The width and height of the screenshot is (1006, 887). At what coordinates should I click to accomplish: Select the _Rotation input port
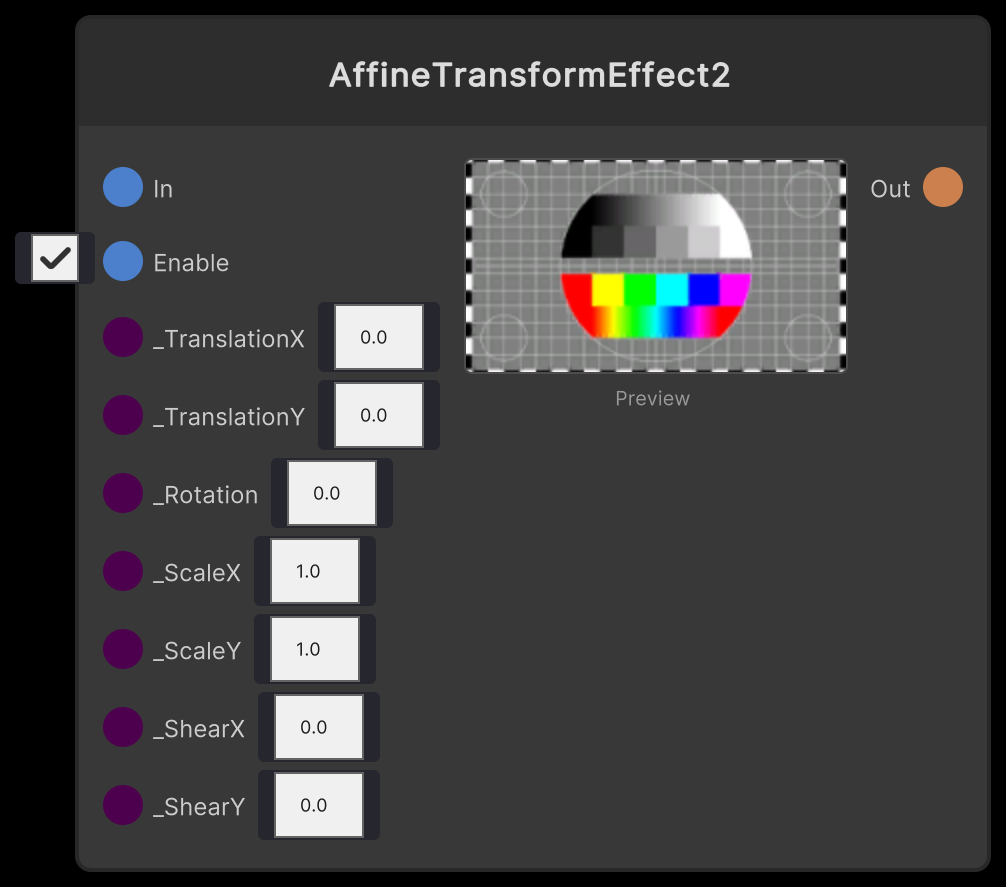coord(122,493)
